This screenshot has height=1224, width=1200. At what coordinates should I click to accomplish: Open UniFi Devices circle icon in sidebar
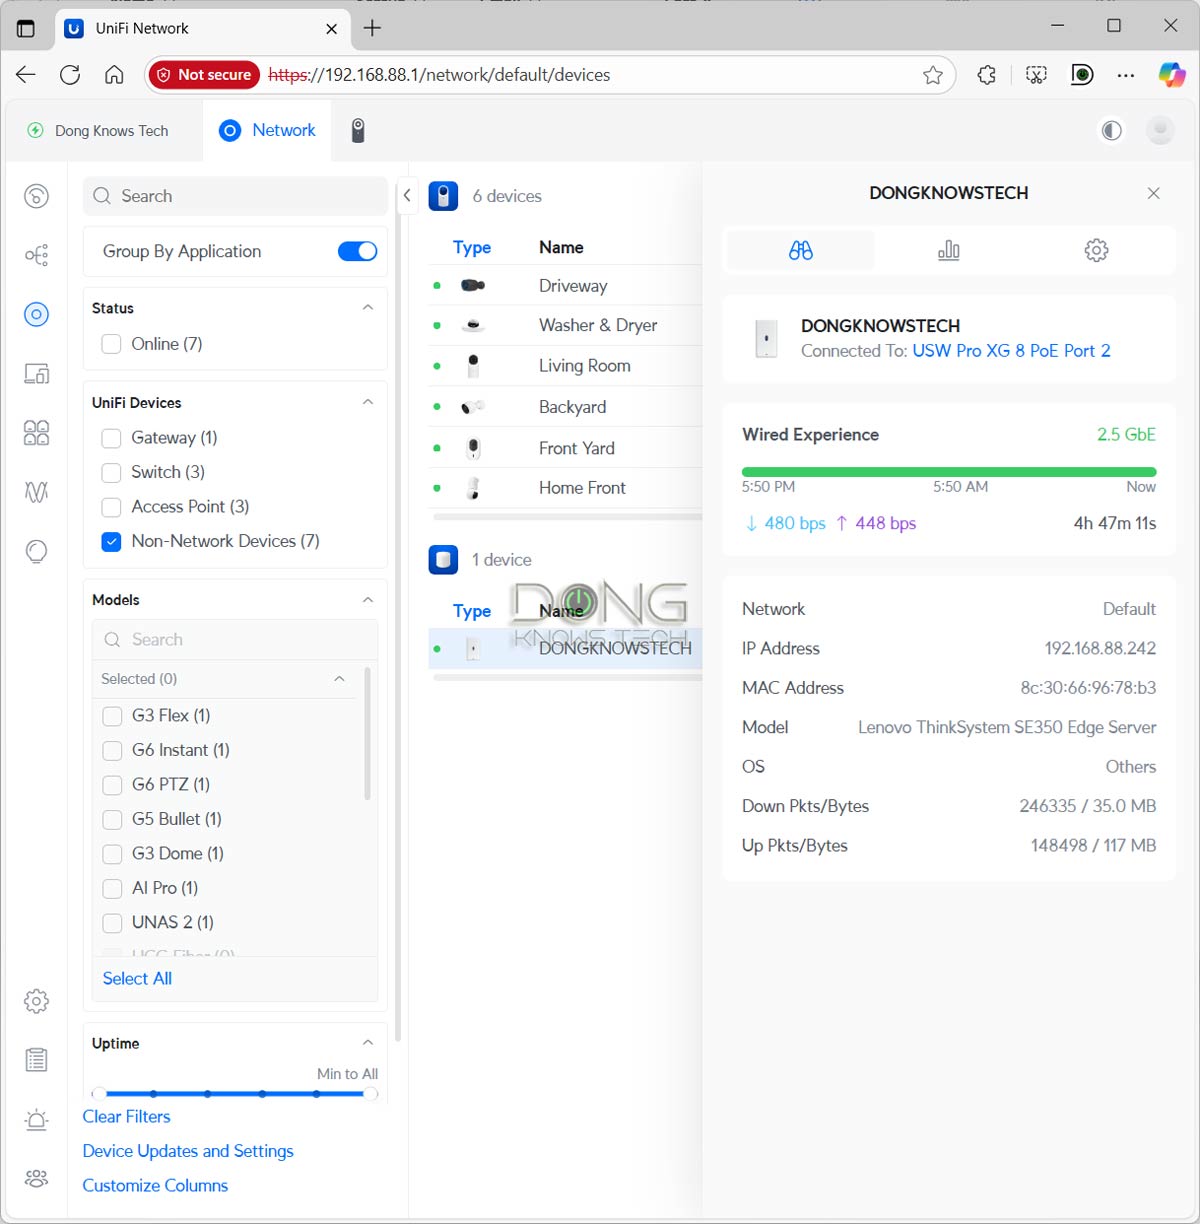[x=36, y=315]
